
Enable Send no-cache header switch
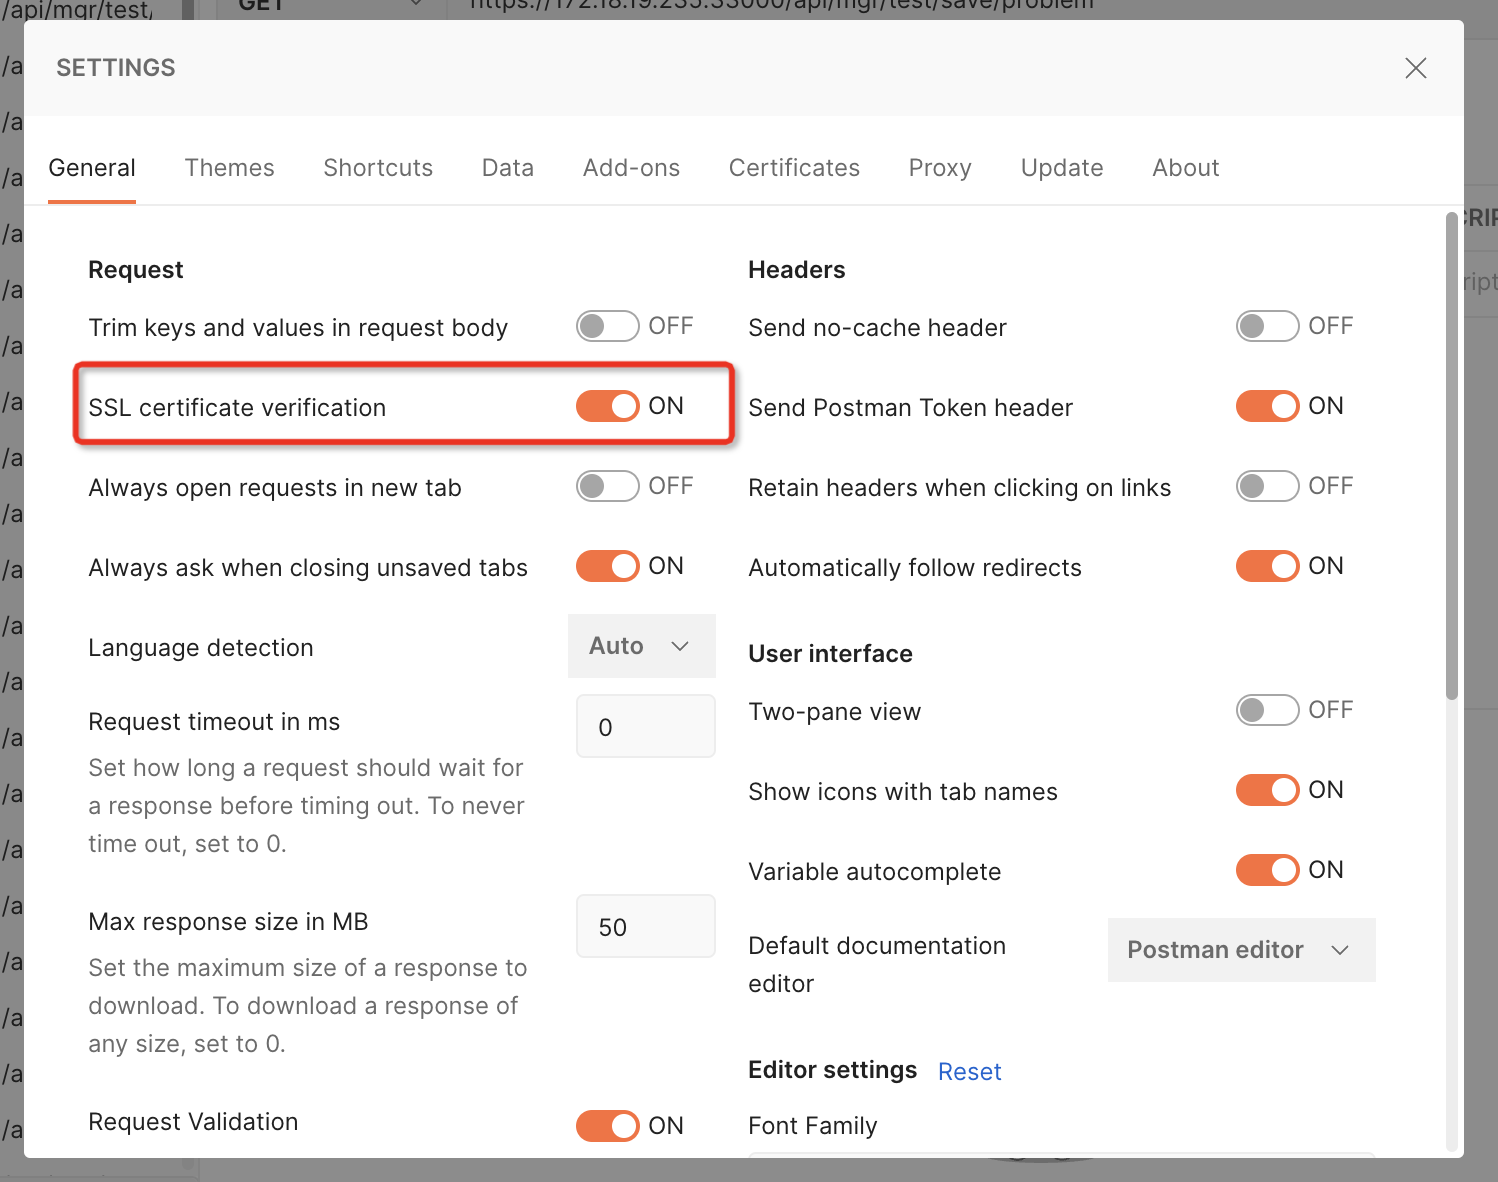(1267, 326)
